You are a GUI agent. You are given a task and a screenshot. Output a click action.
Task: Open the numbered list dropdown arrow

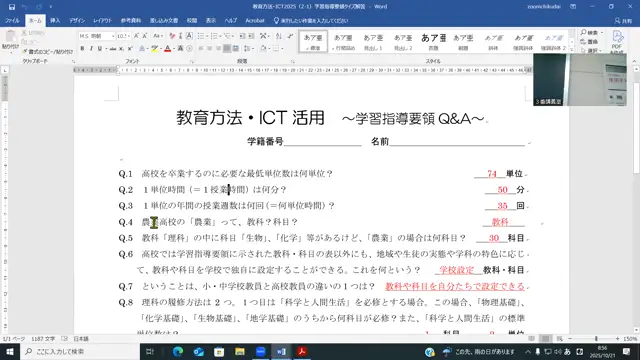pyautogui.click(x=220, y=36)
